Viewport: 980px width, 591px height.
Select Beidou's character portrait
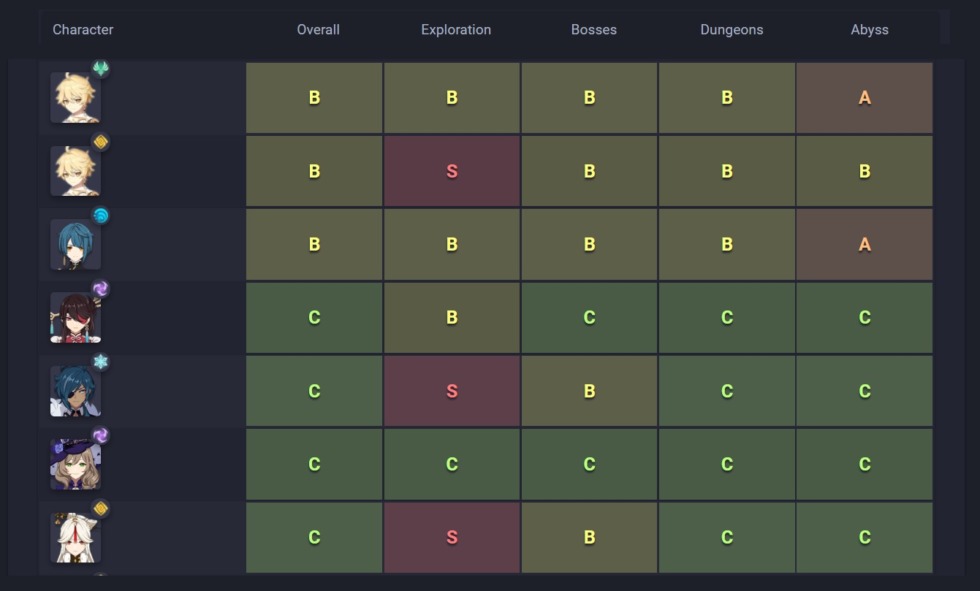pos(75,318)
